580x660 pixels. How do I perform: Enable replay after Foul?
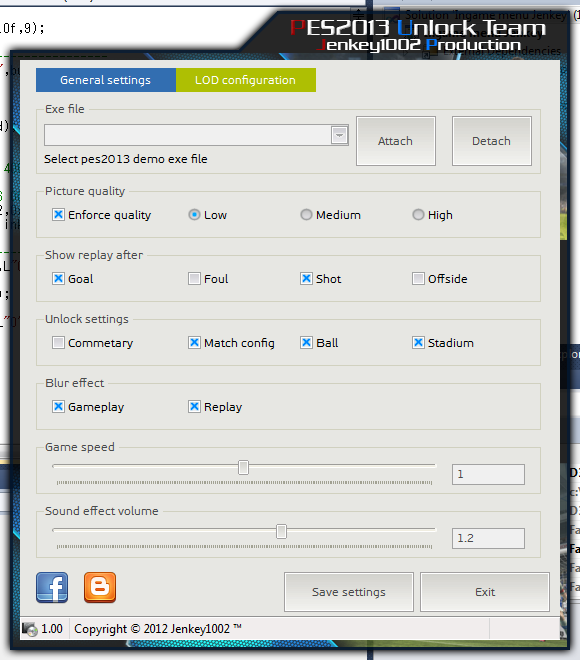[194, 279]
